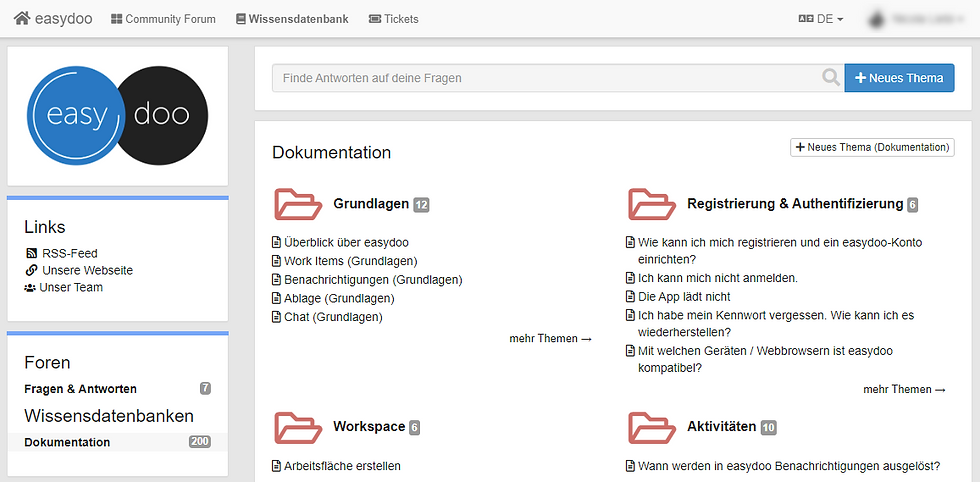Click document icon beside 'Ich habe mein Kennwort vergessen'
This screenshot has height=482, width=980.
pos(630,315)
